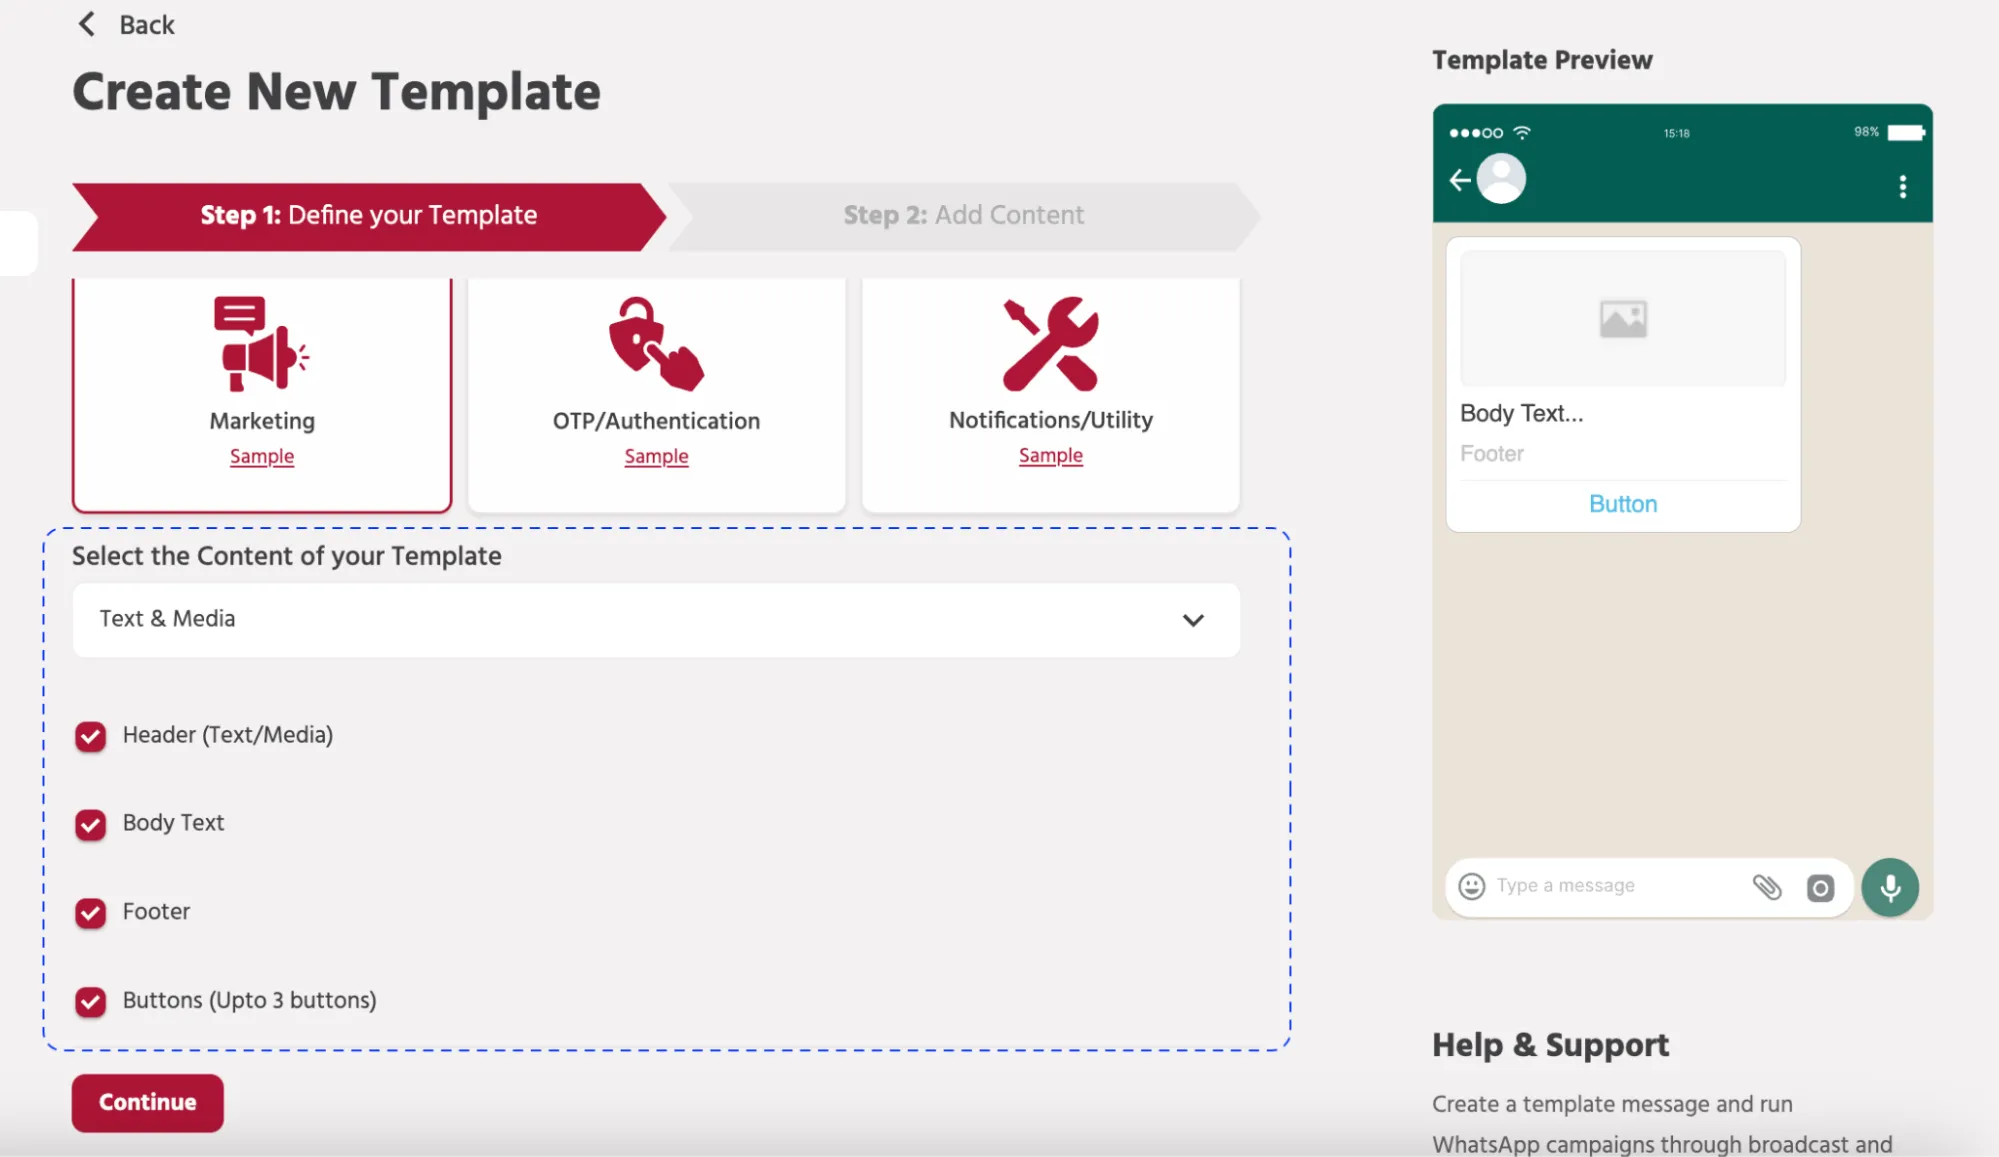
Task: Click the OTP/Authentication label text
Action: (x=657, y=421)
